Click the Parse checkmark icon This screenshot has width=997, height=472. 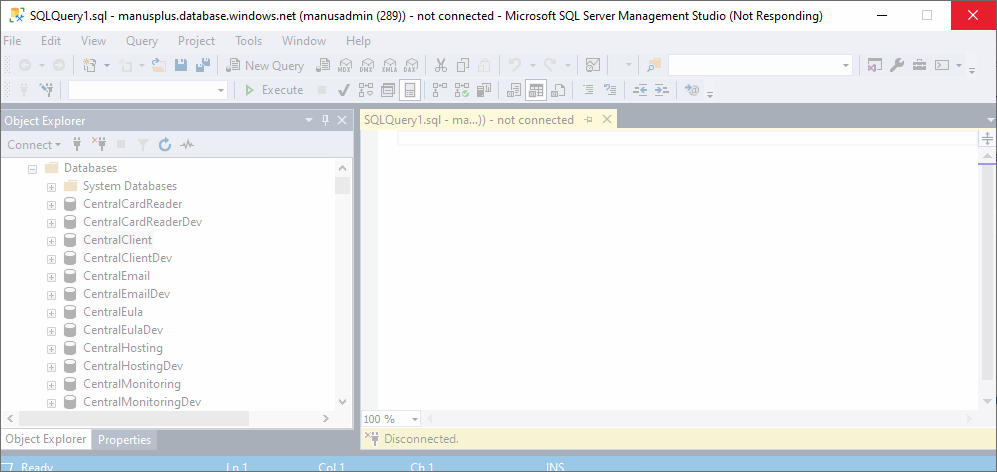(343, 90)
